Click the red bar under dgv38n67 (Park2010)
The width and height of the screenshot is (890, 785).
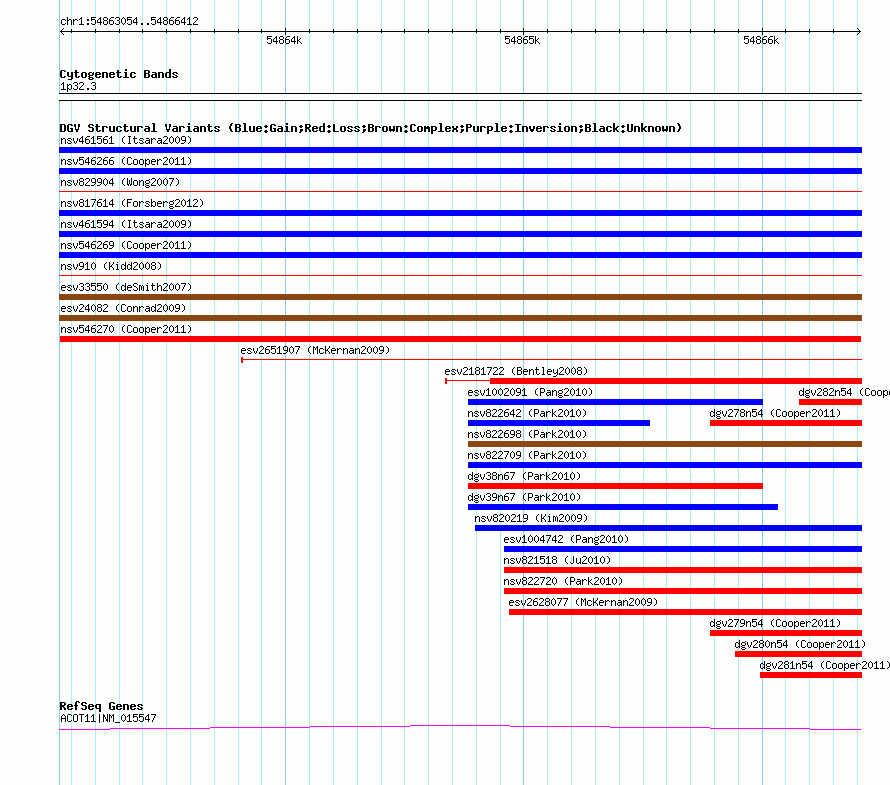(x=615, y=486)
